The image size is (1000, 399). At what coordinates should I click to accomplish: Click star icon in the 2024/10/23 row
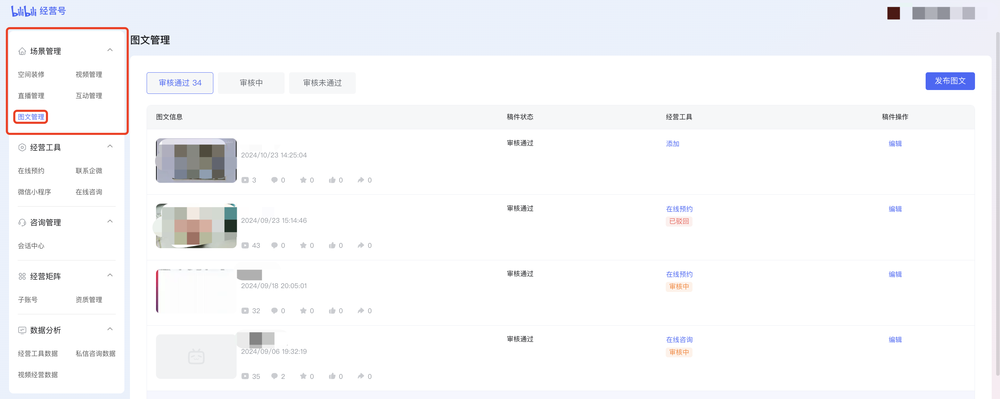[303, 180]
